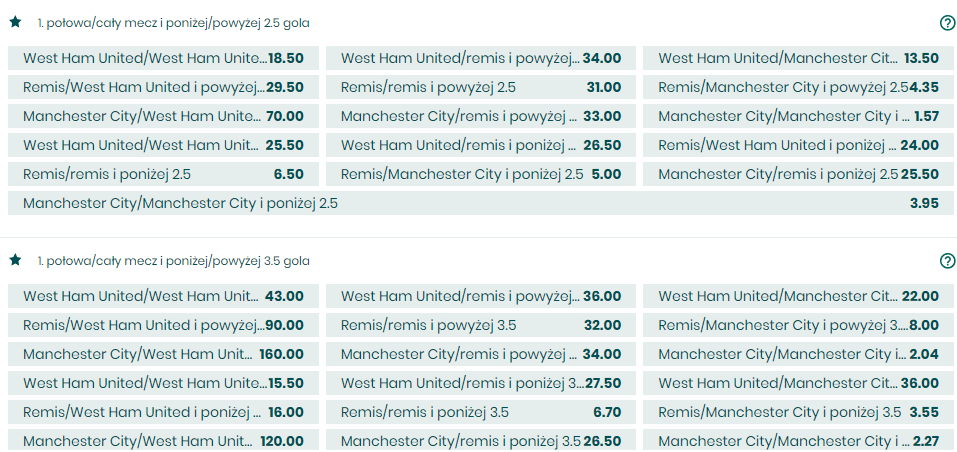Click Remis/Manchester City i poniżej 3.5 at 3.55
The image size is (957, 452).
pyautogui.click(x=798, y=412)
